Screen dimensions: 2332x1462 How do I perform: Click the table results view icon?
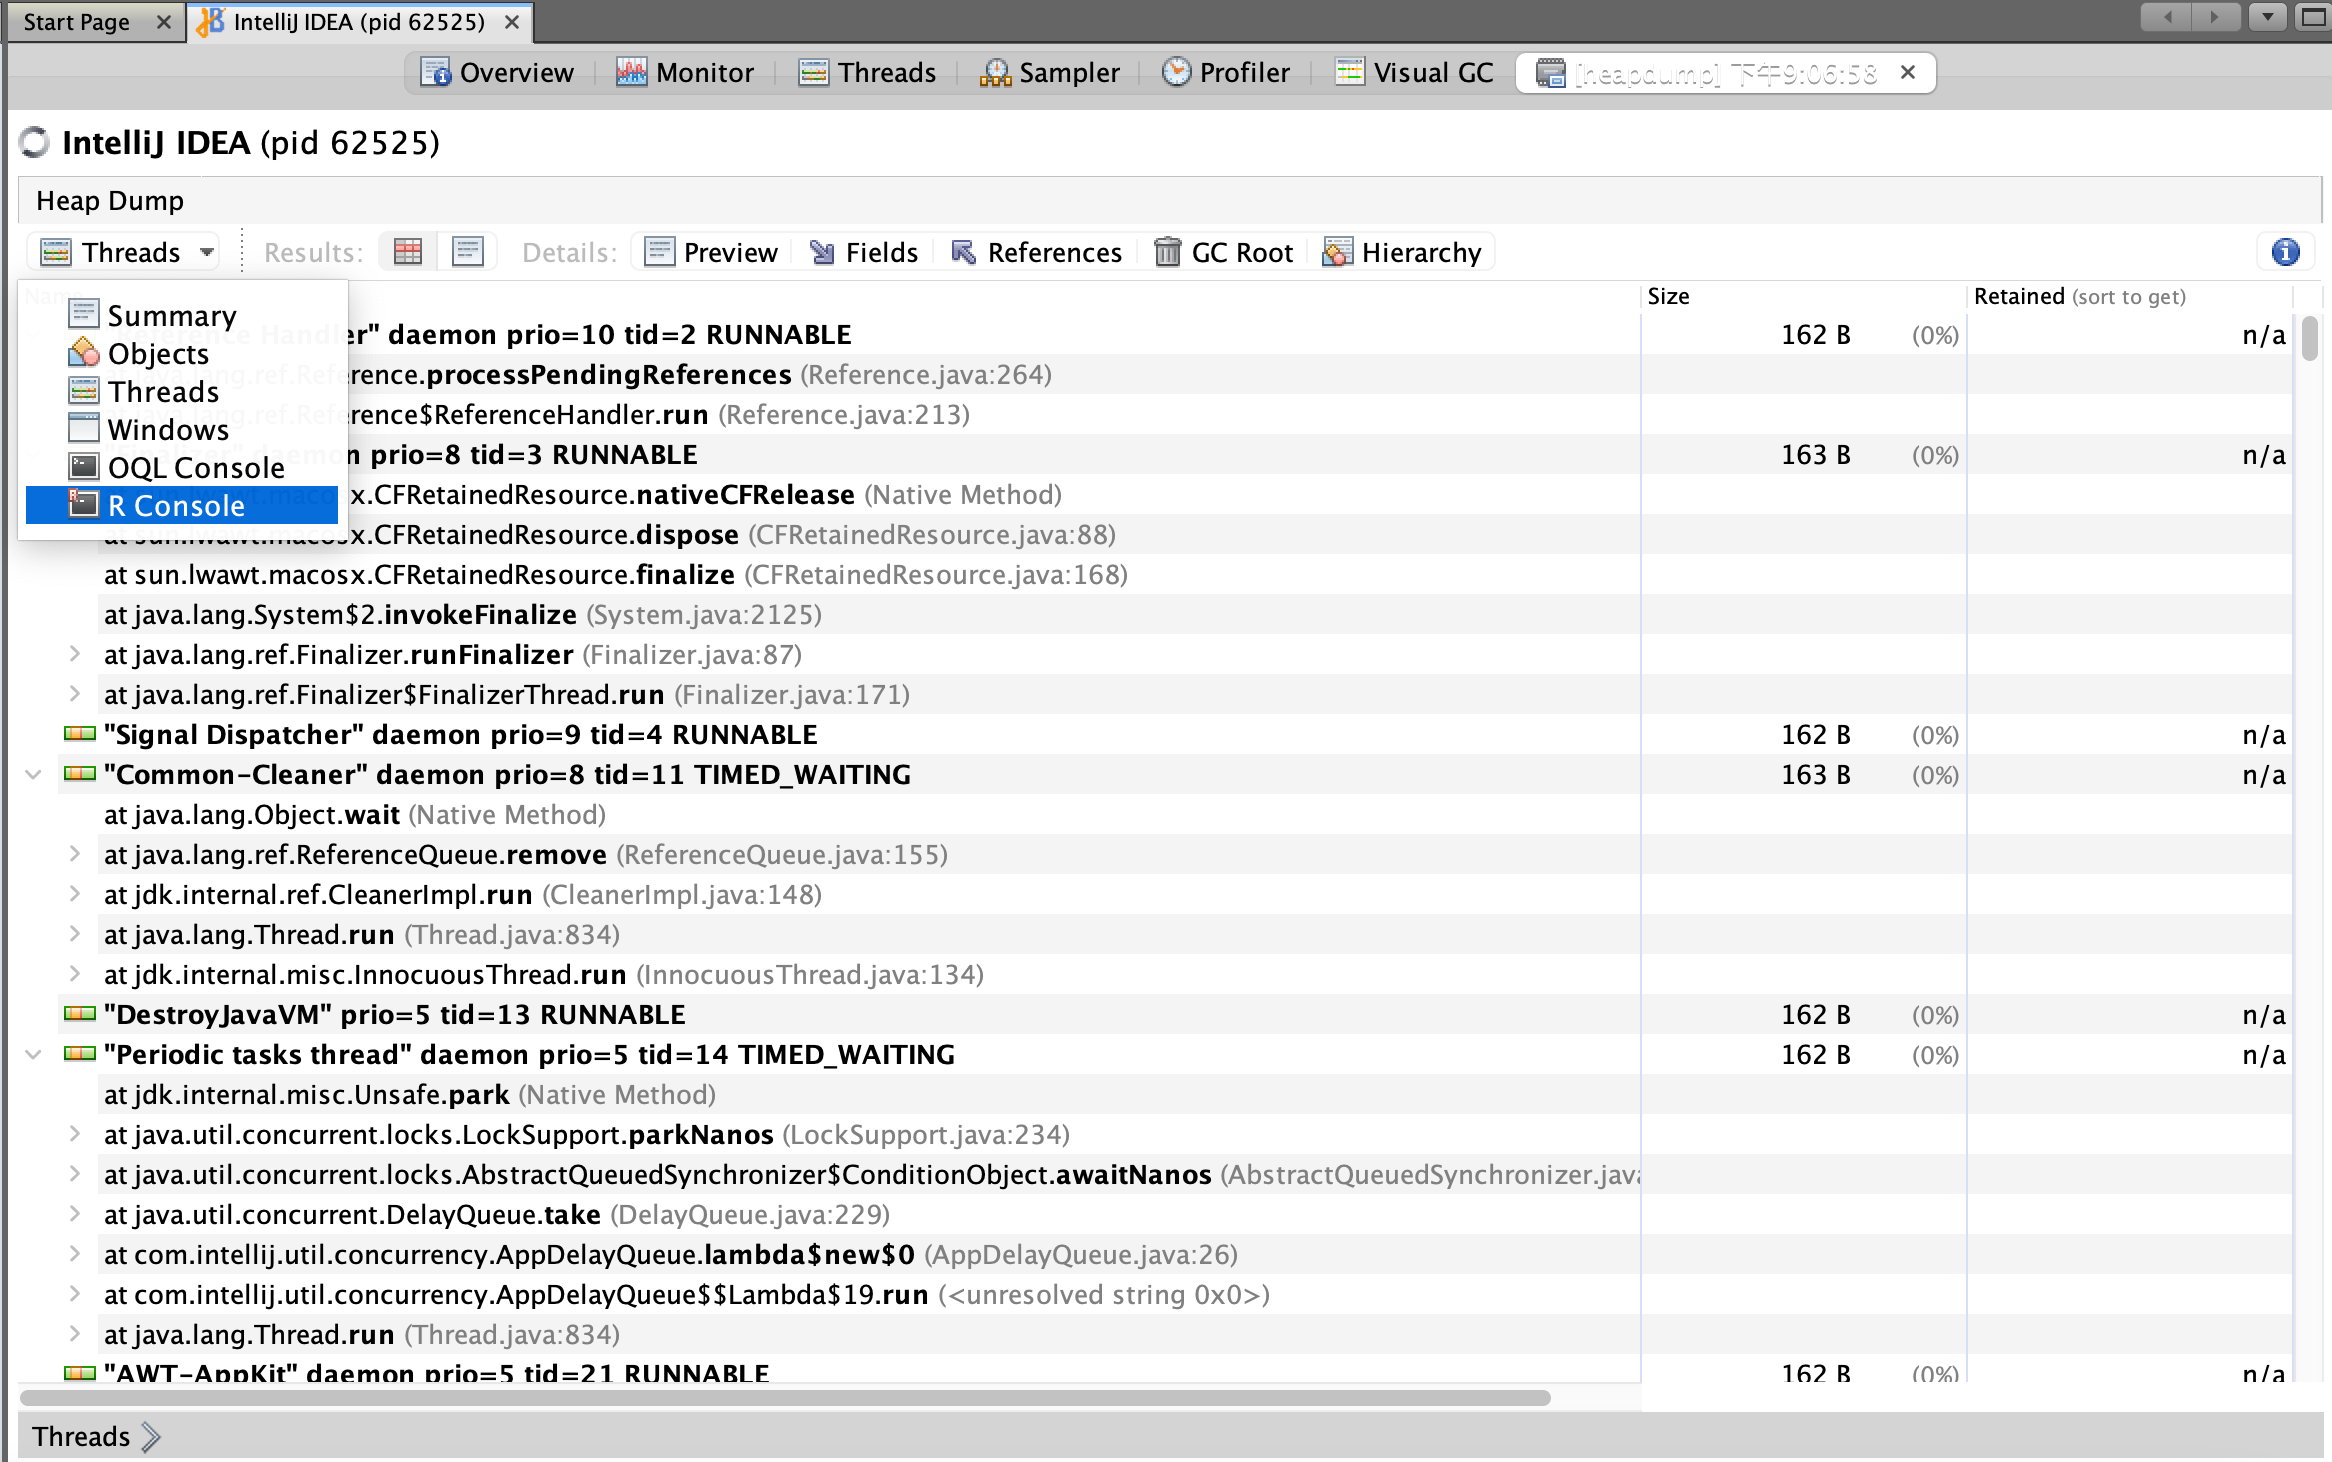click(x=408, y=252)
